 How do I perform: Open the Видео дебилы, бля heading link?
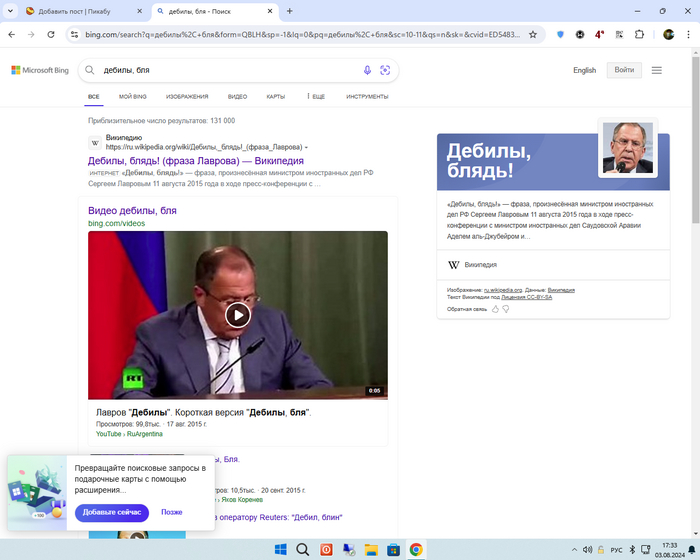[132, 210]
